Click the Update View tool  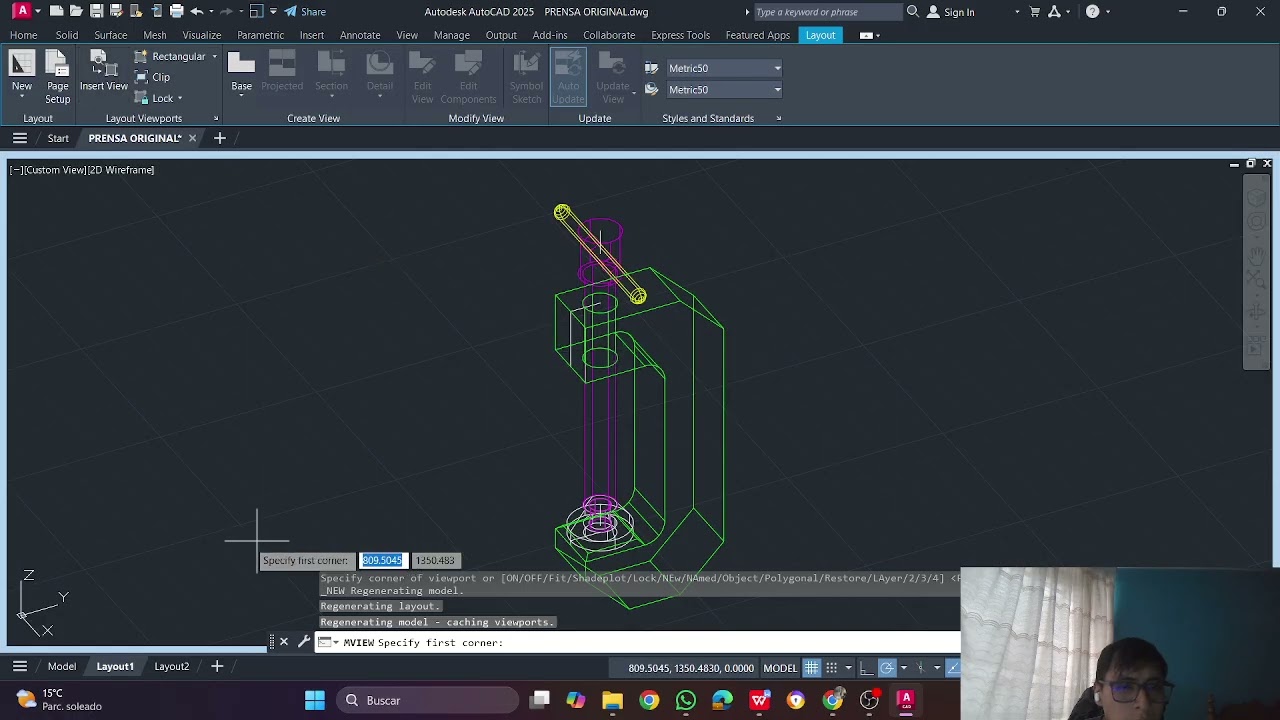pyautogui.click(x=613, y=78)
